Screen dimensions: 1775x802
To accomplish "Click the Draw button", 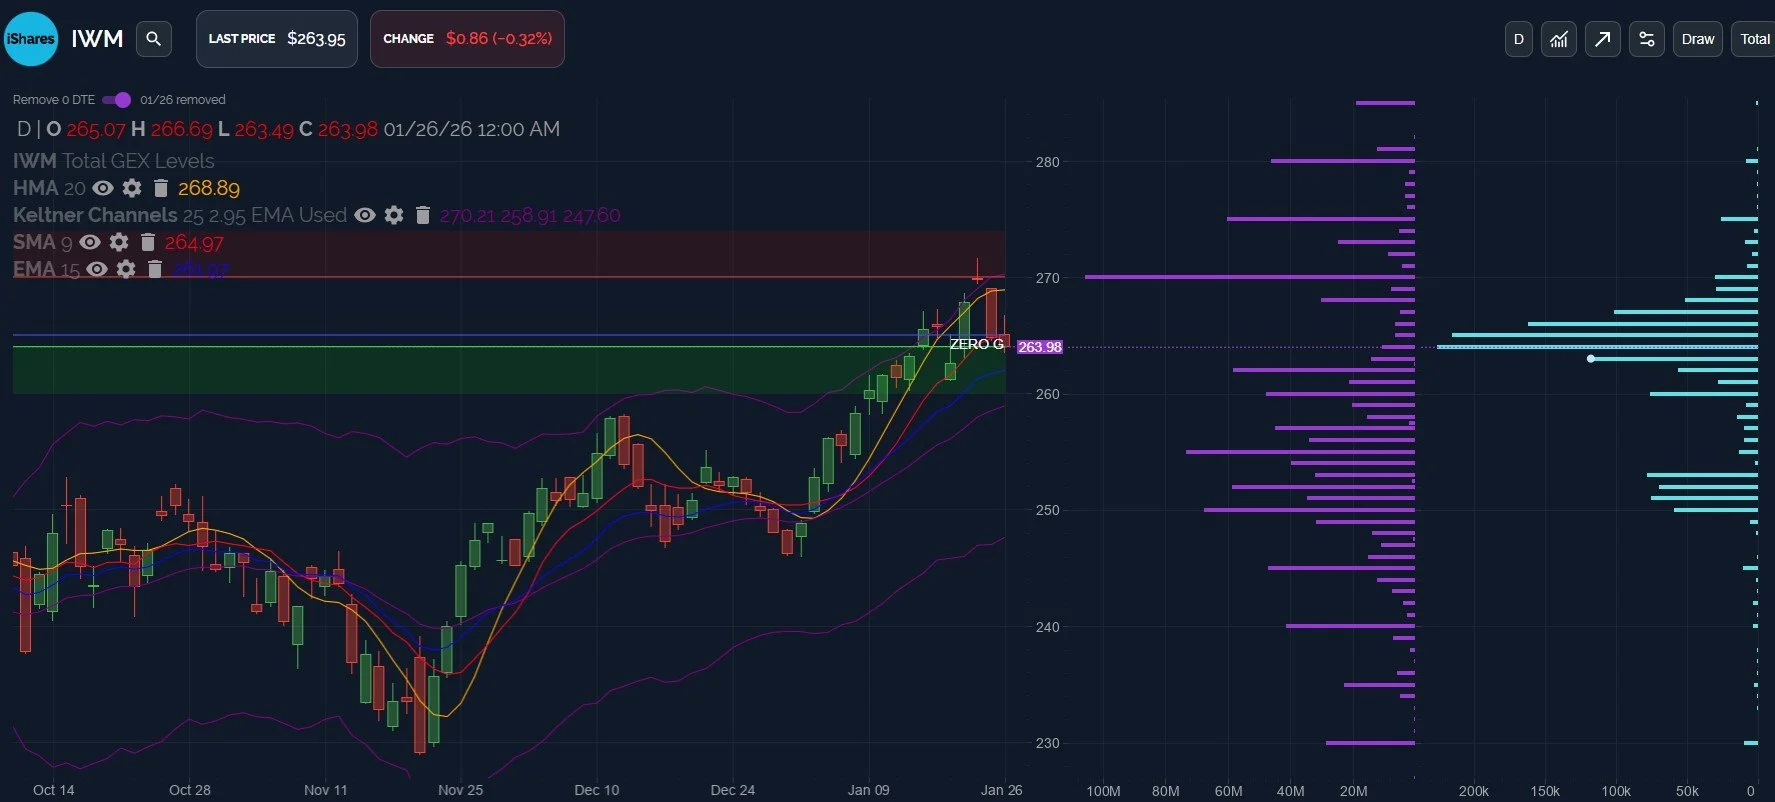I will [1697, 39].
